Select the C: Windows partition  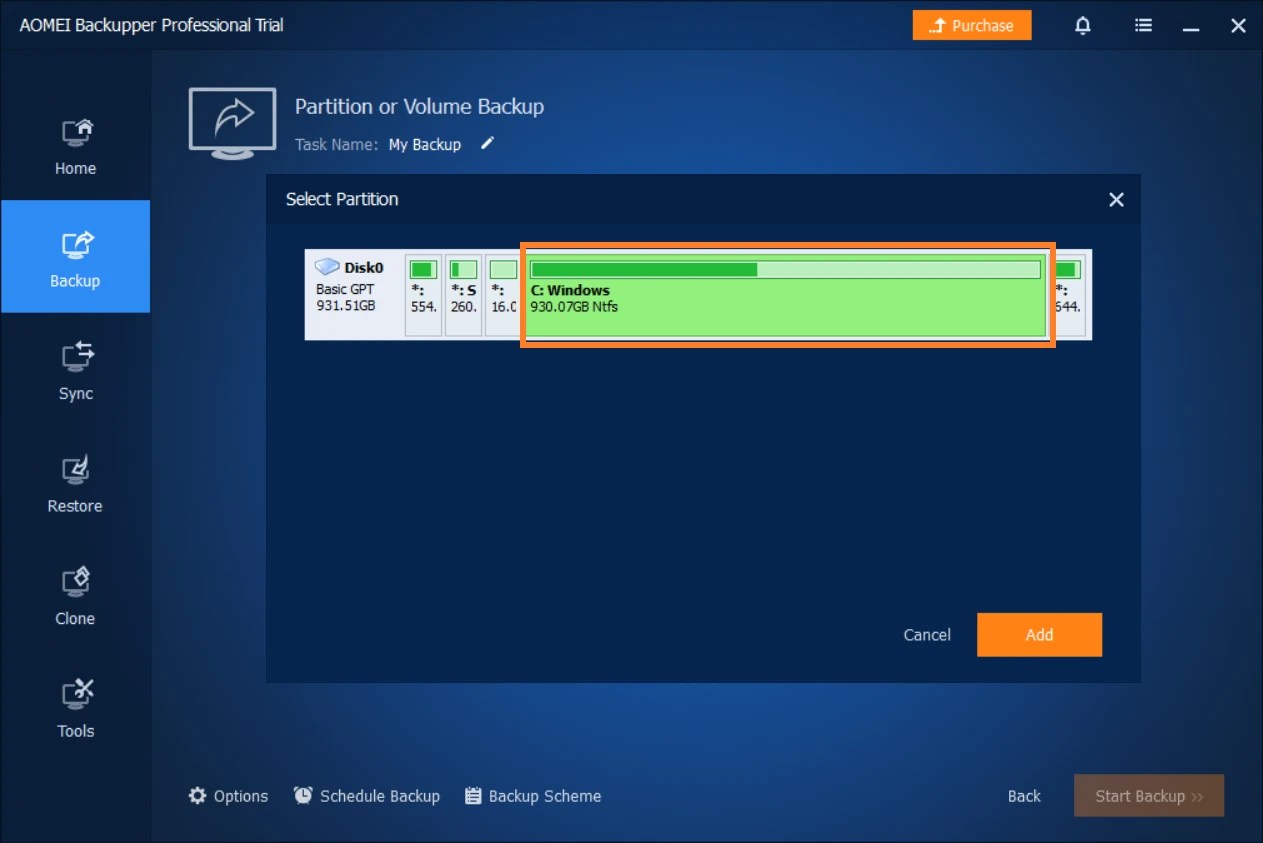point(787,294)
